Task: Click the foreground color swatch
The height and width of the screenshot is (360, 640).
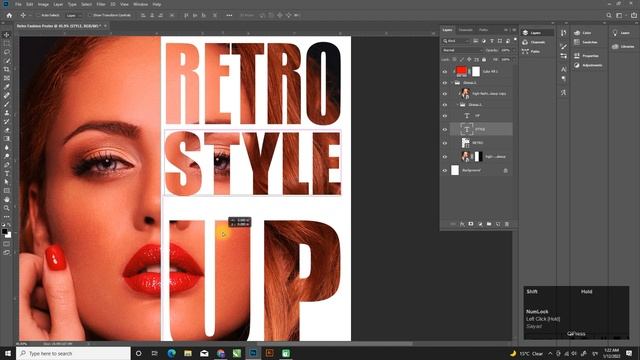Action: [4, 232]
